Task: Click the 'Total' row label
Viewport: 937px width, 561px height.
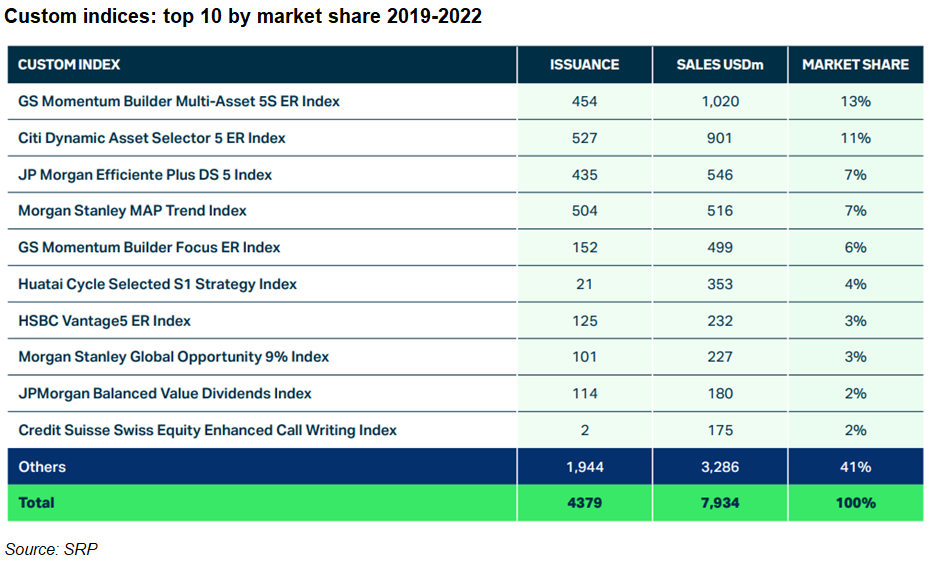Action: pyautogui.click(x=36, y=503)
